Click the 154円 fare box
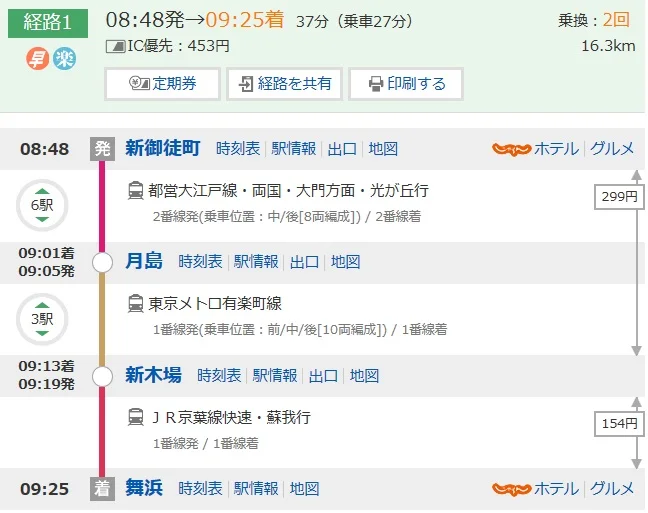648x513 pixels. [619, 424]
